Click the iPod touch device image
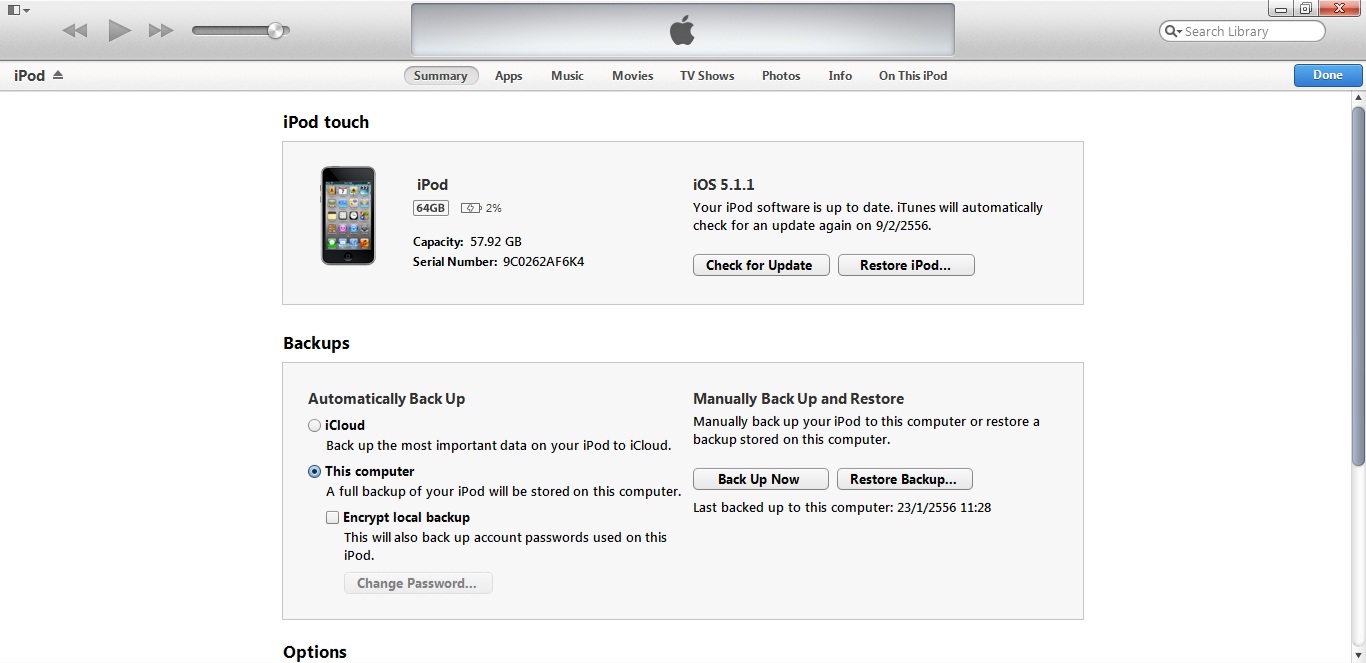Screen dimensions: 1366x663 click(x=348, y=215)
